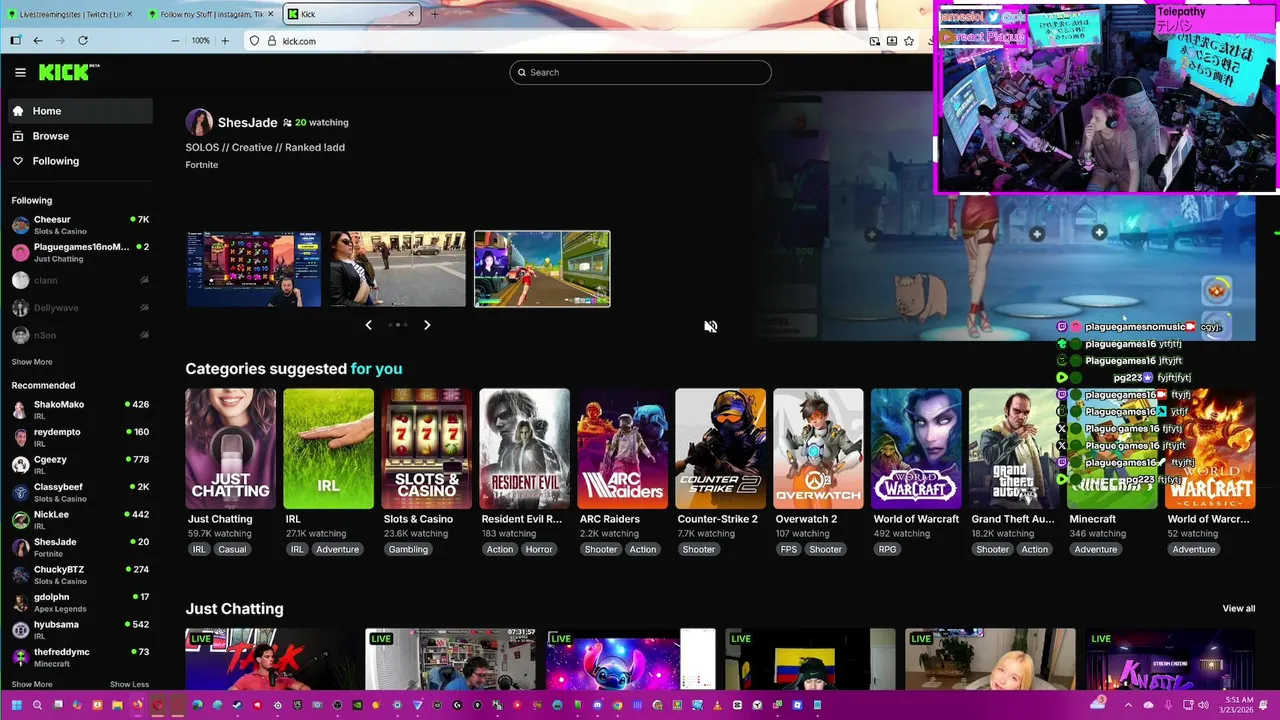Click the Home icon in sidebar
Image resolution: width=1280 pixels, height=720 pixels.
point(17,111)
